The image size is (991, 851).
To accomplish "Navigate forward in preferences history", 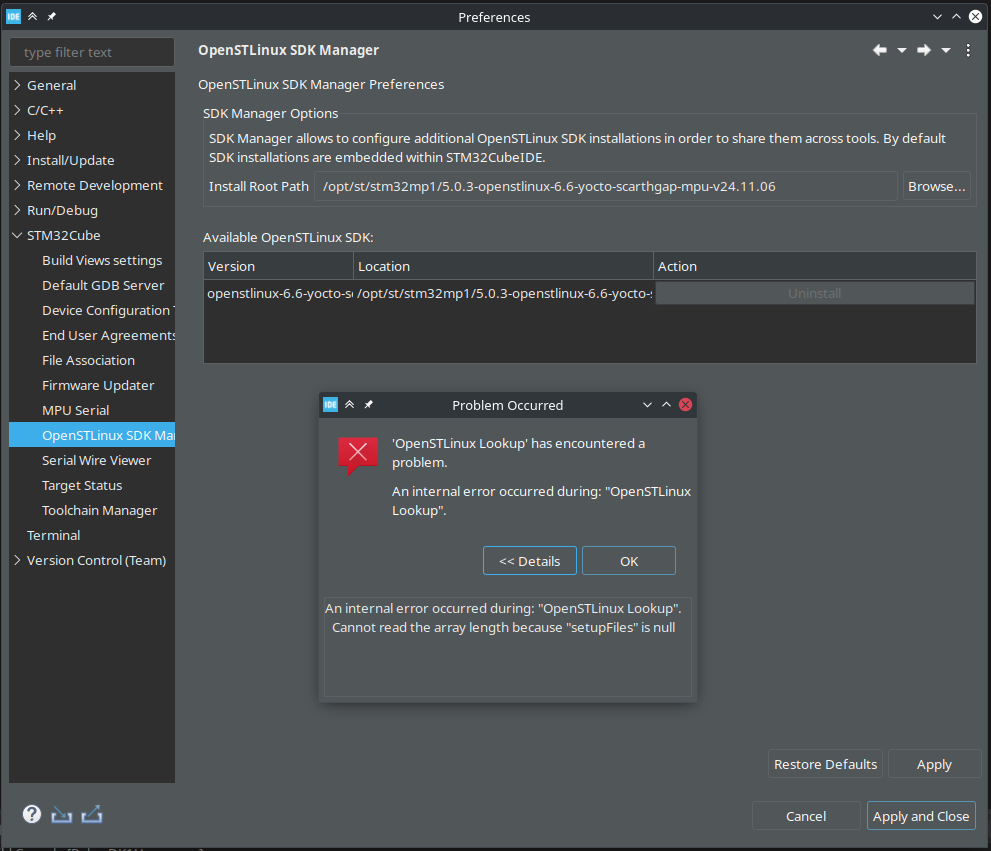I will (922, 50).
